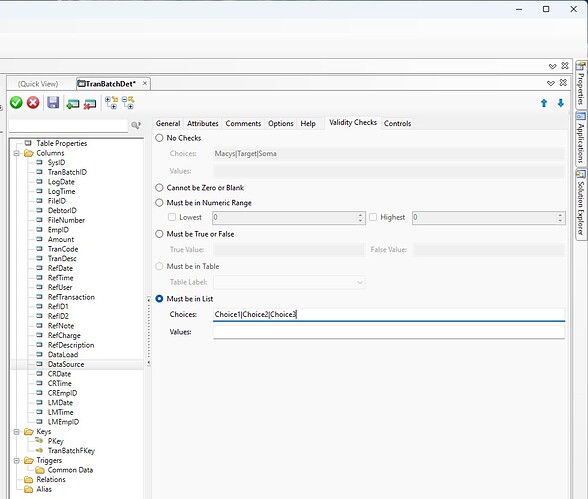Click the add column toolbar icon

point(73,103)
